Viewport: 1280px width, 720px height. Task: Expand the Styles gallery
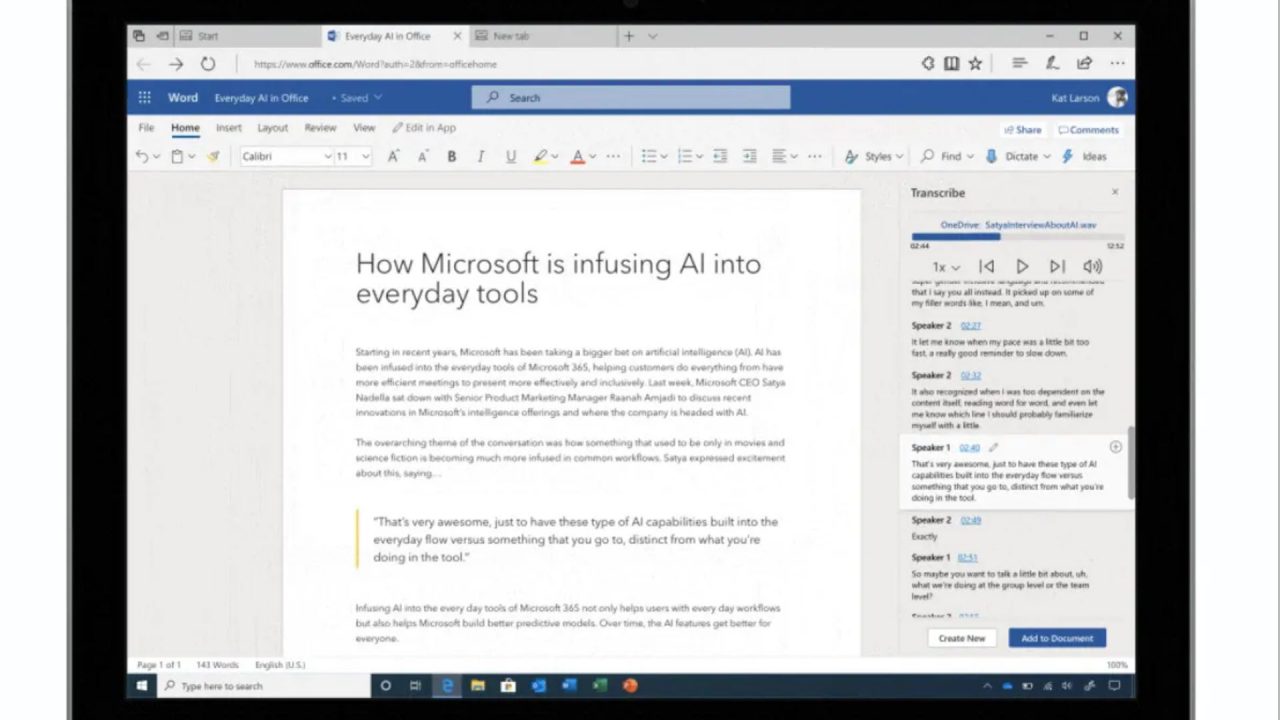coord(873,157)
